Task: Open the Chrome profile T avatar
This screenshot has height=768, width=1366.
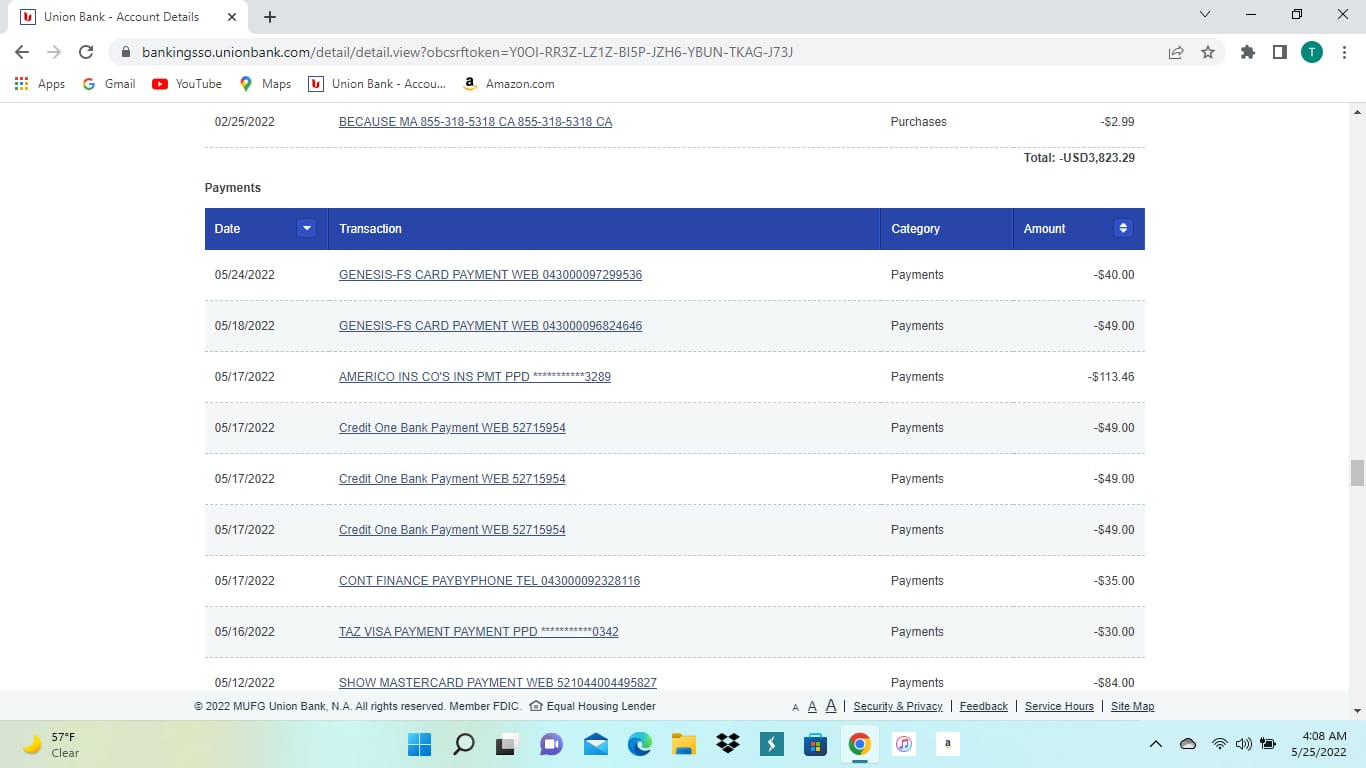Action: click(x=1311, y=52)
